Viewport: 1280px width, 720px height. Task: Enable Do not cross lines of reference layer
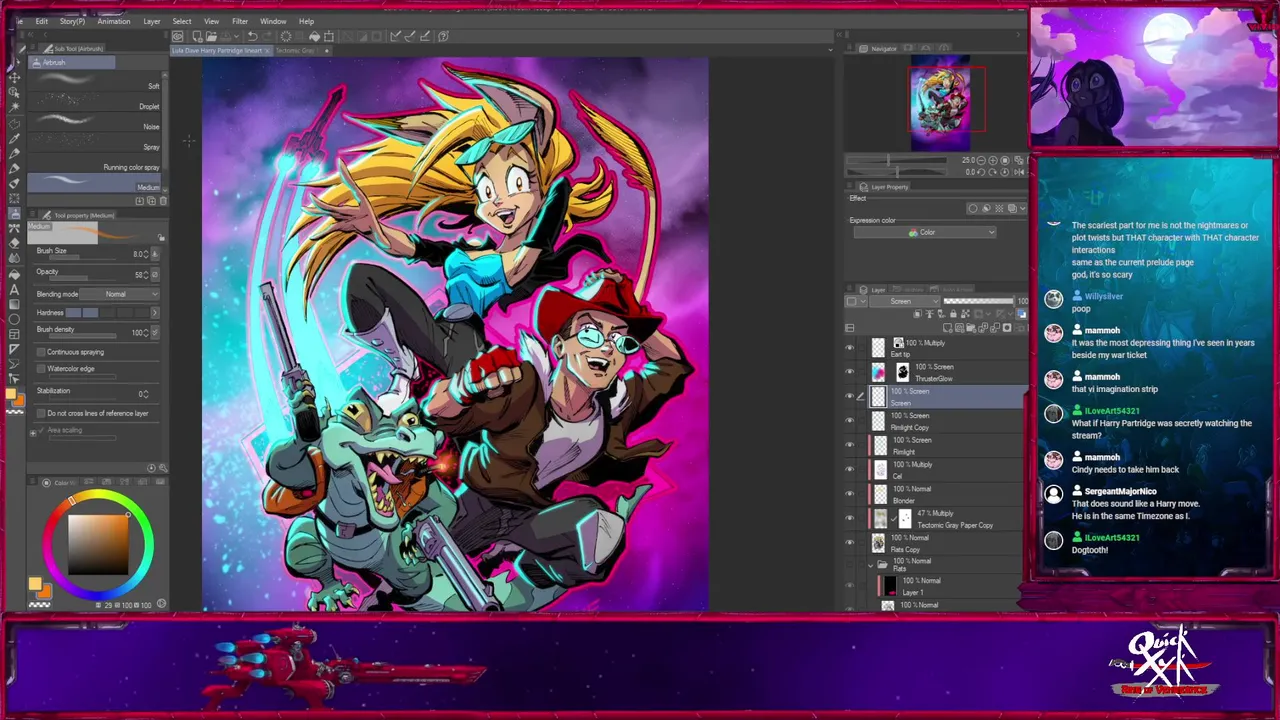(x=41, y=413)
